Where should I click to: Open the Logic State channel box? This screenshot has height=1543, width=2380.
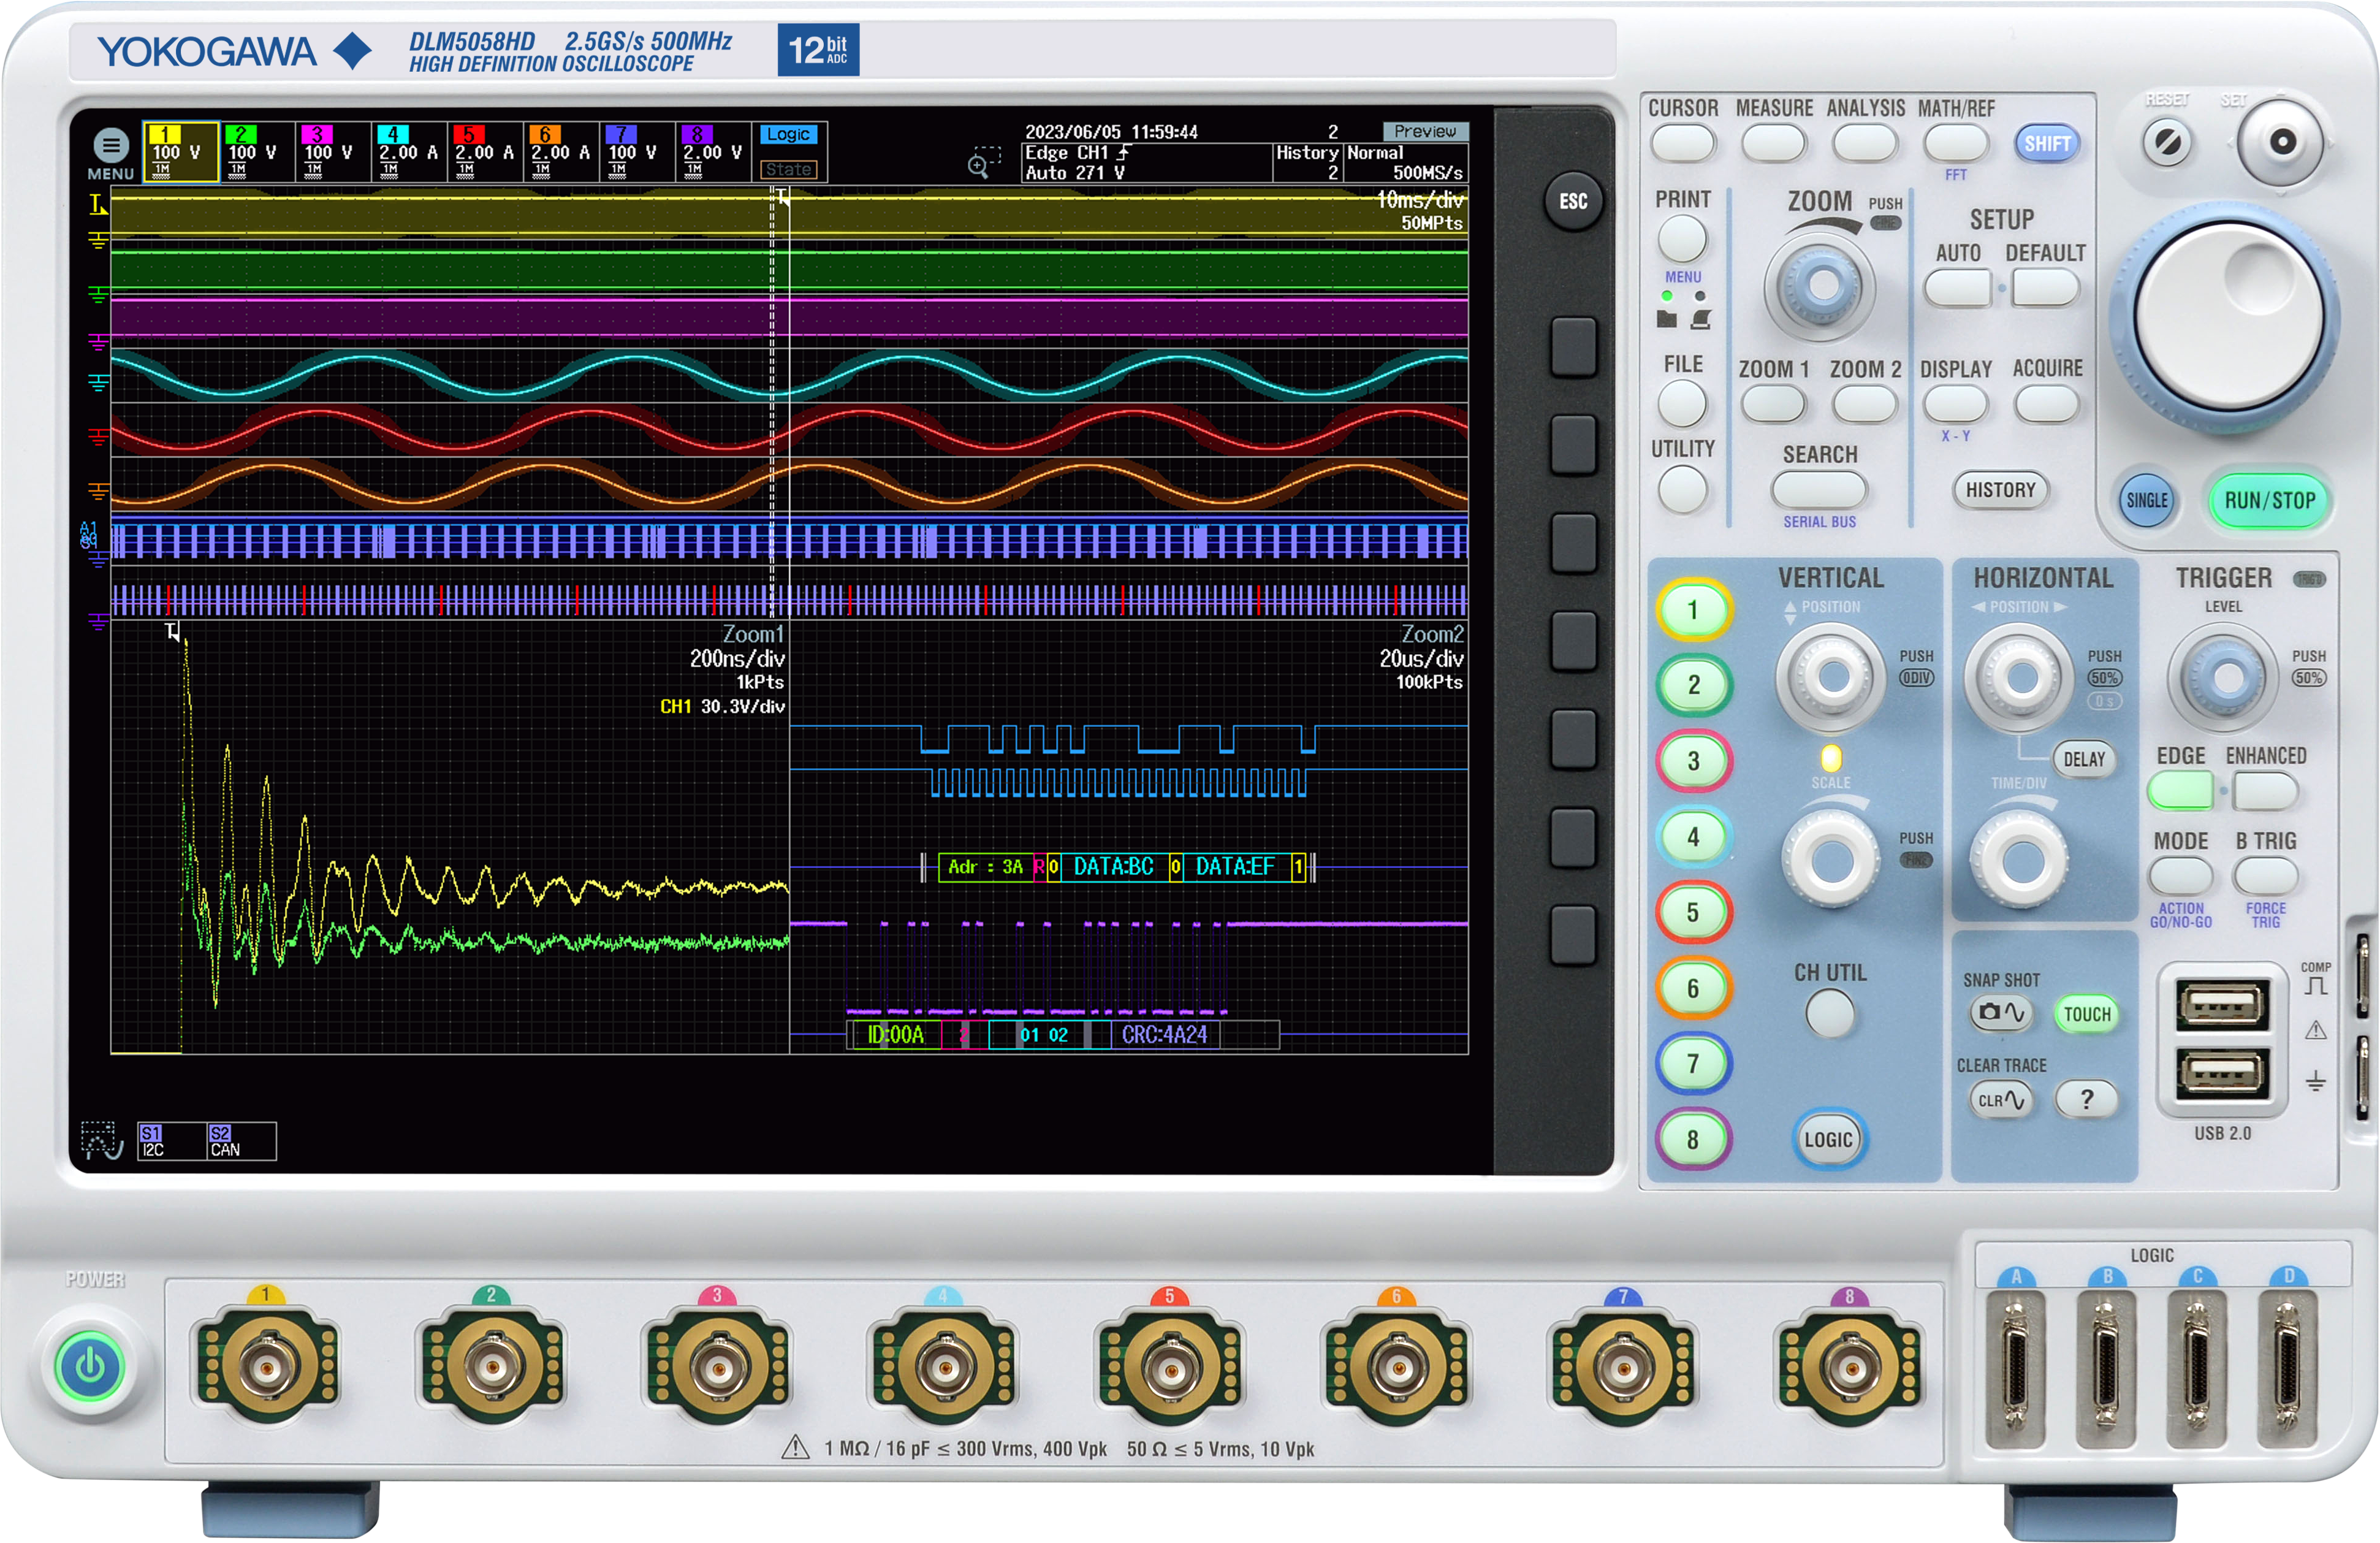coord(790,153)
